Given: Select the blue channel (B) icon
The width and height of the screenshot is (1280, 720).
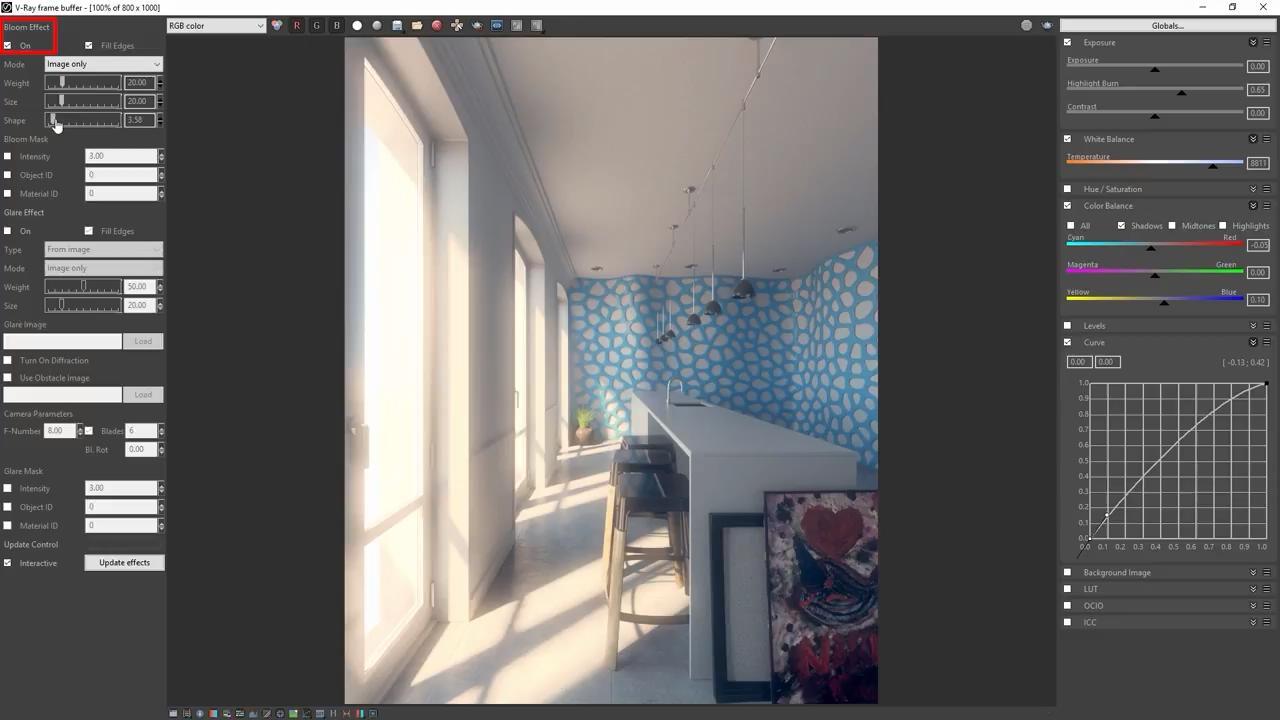Looking at the screenshot, I should [336, 25].
